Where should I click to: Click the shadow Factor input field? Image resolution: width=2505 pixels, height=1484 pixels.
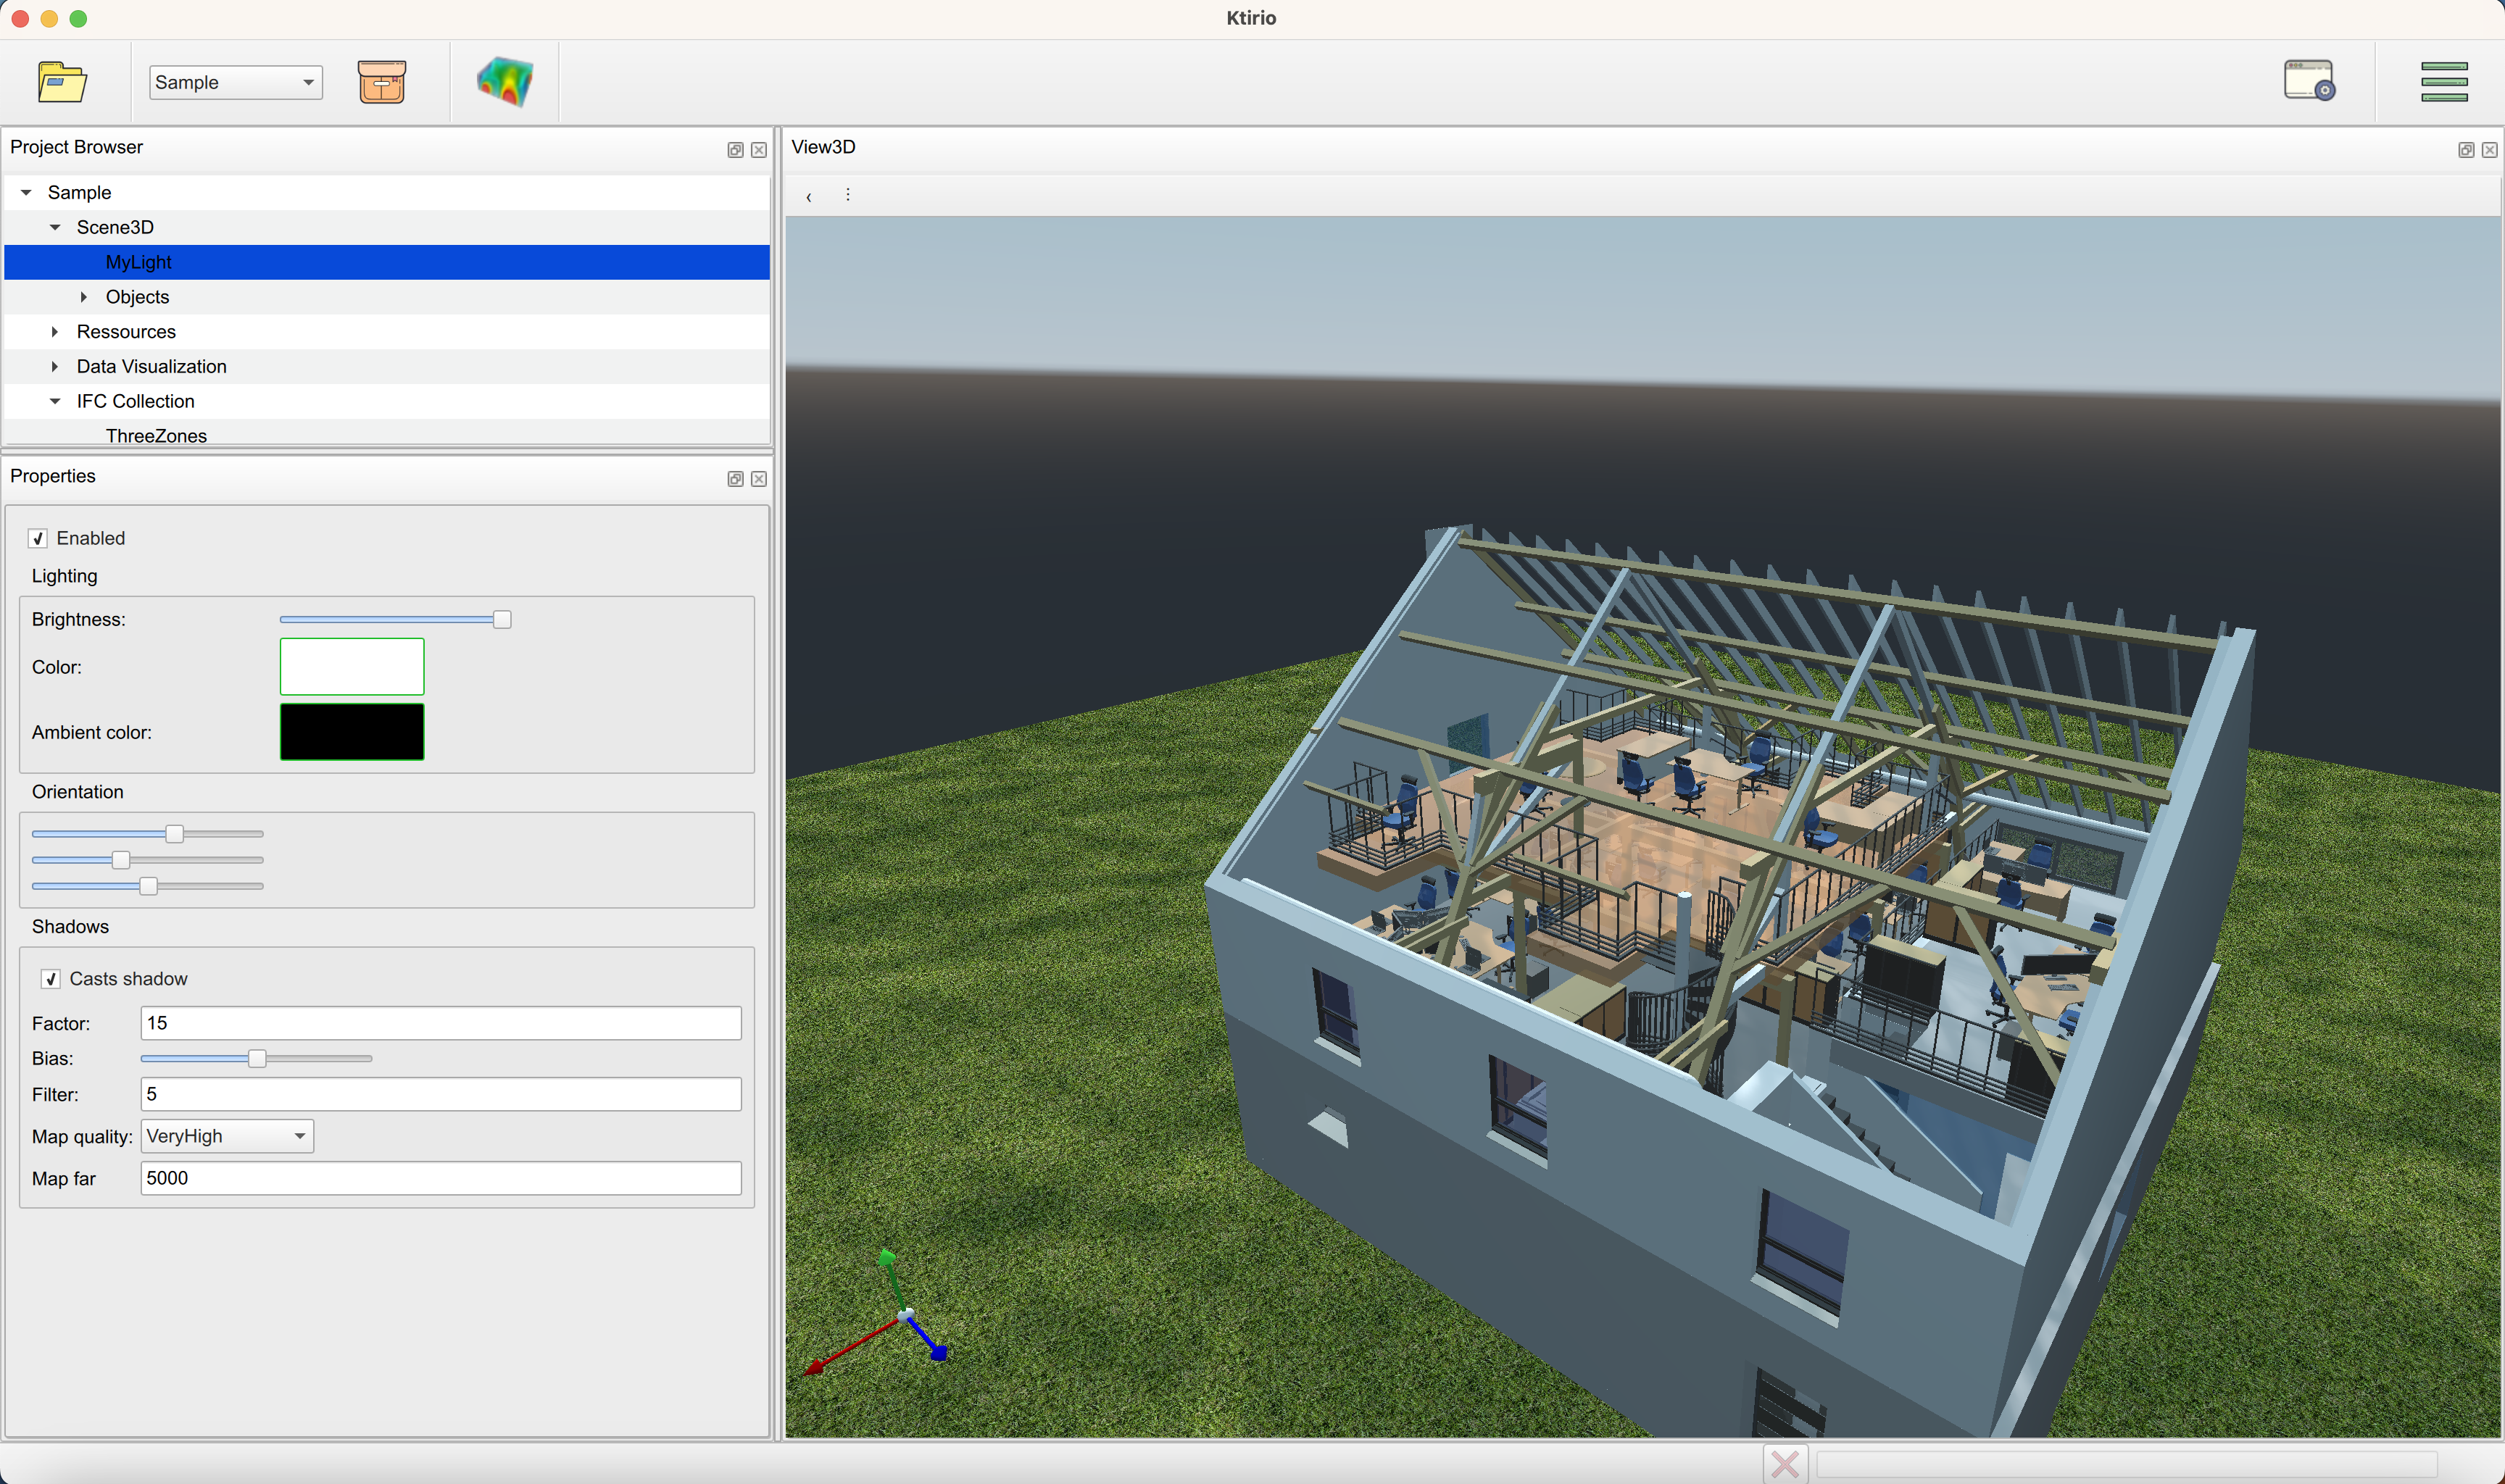[x=441, y=1023]
